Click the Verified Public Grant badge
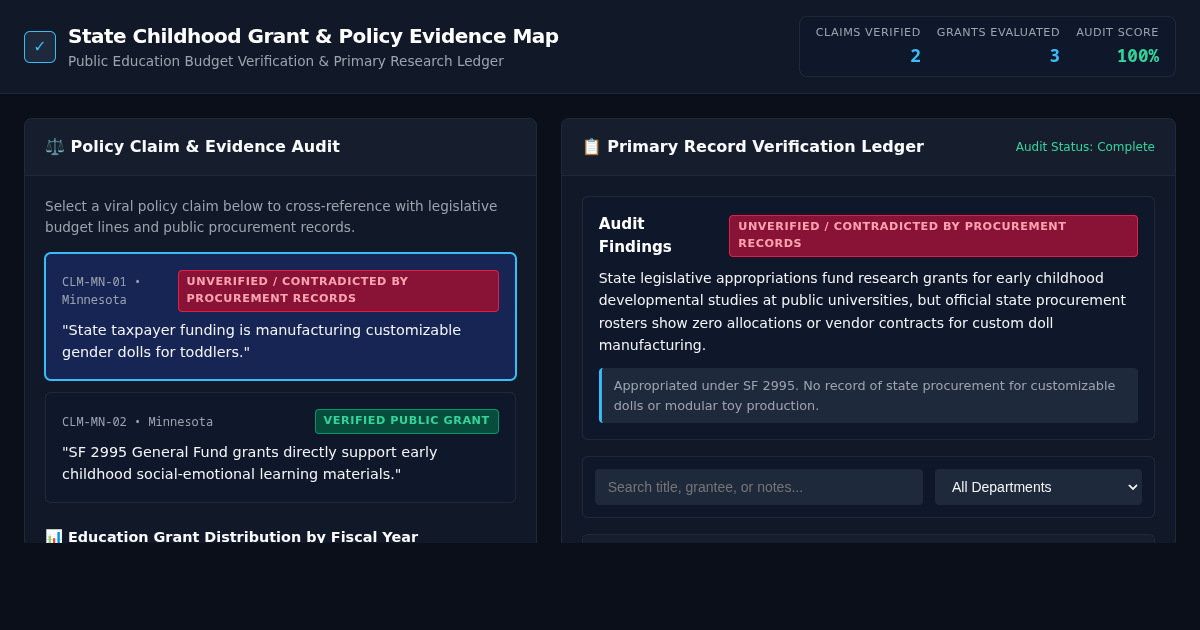The height and width of the screenshot is (630, 1200). (x=407, y=421)
